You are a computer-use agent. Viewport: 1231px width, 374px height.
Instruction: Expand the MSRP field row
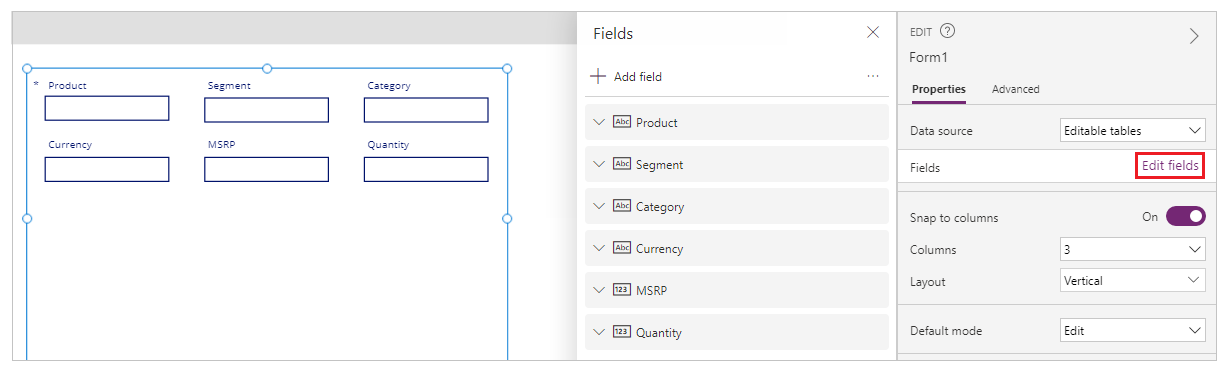click(x=599, y=290)
